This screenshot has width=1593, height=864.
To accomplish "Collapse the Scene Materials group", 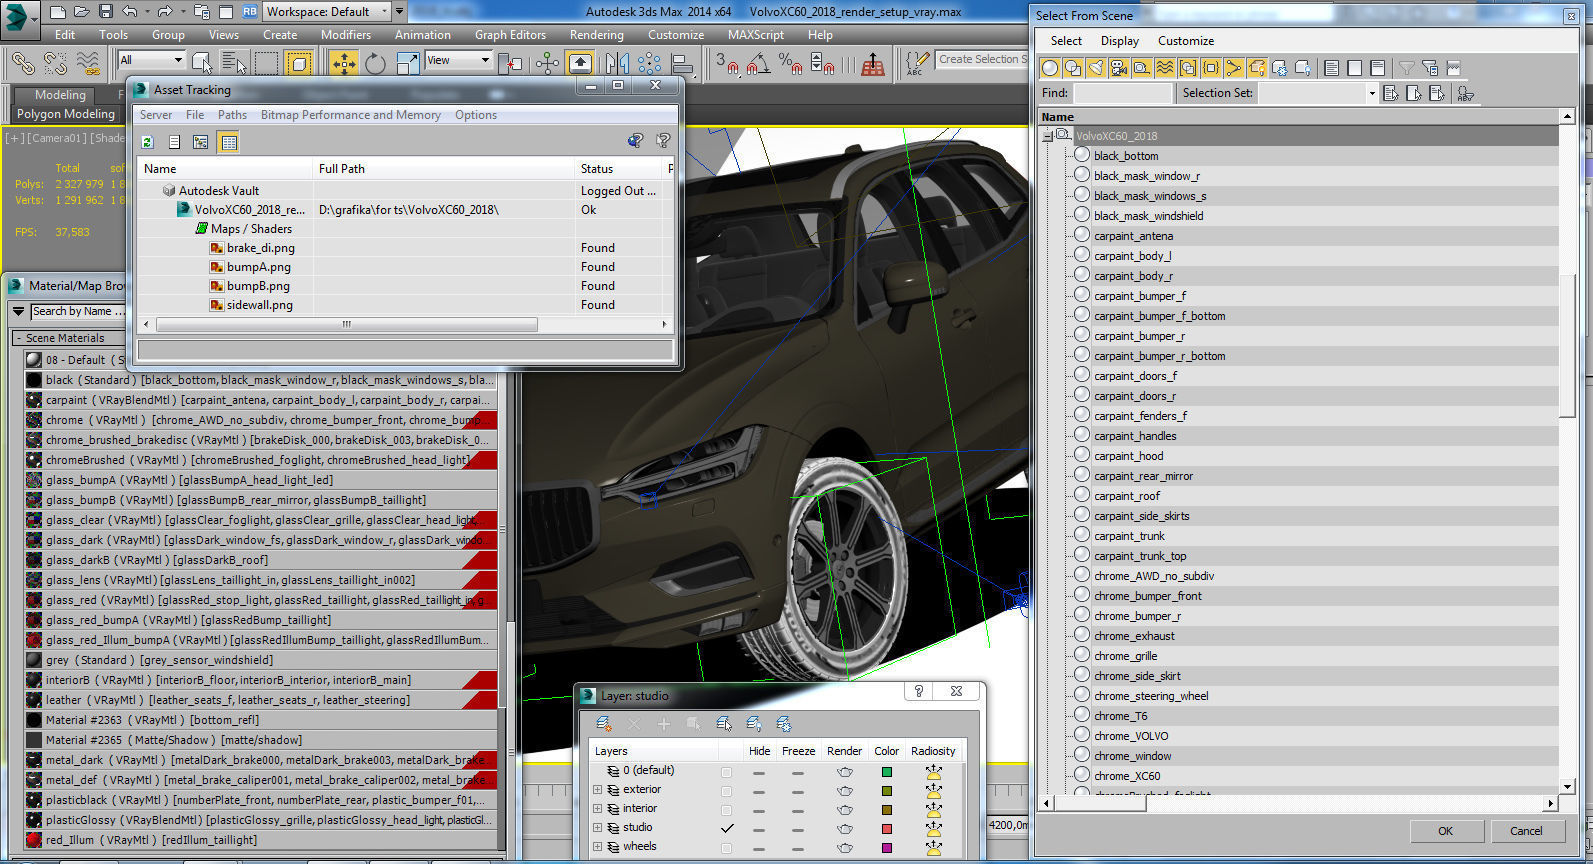I will click(x=19, y=338).
